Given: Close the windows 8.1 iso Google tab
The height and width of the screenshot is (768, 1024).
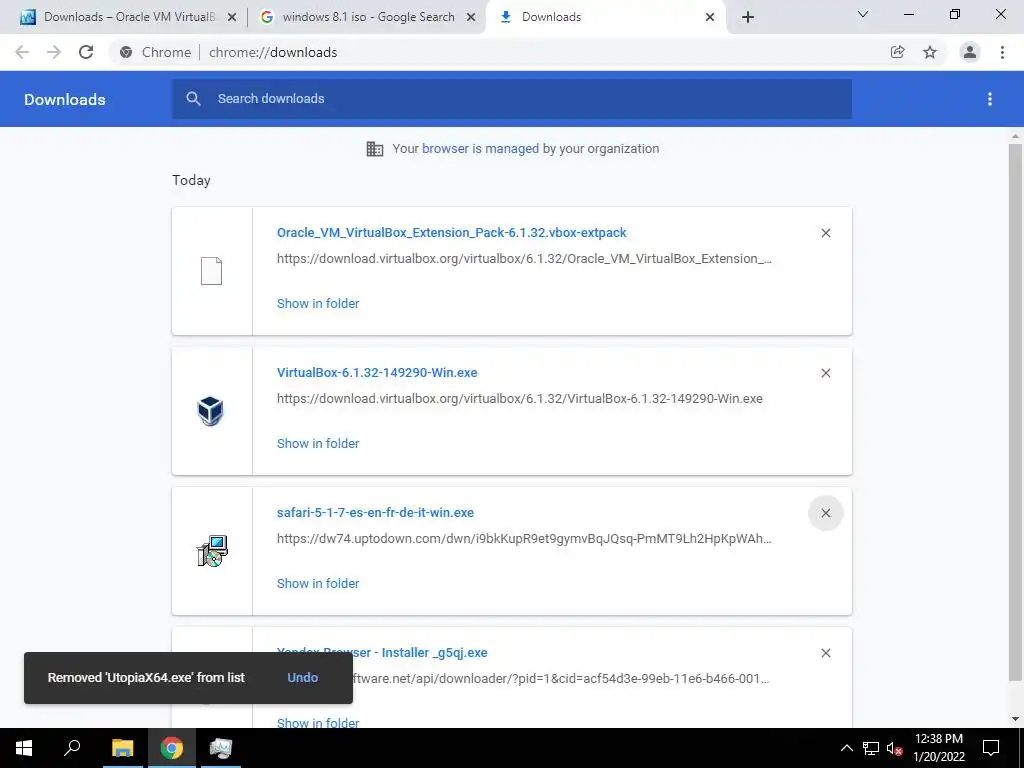Looking at the screenshot, I should (x=471, y=17).
